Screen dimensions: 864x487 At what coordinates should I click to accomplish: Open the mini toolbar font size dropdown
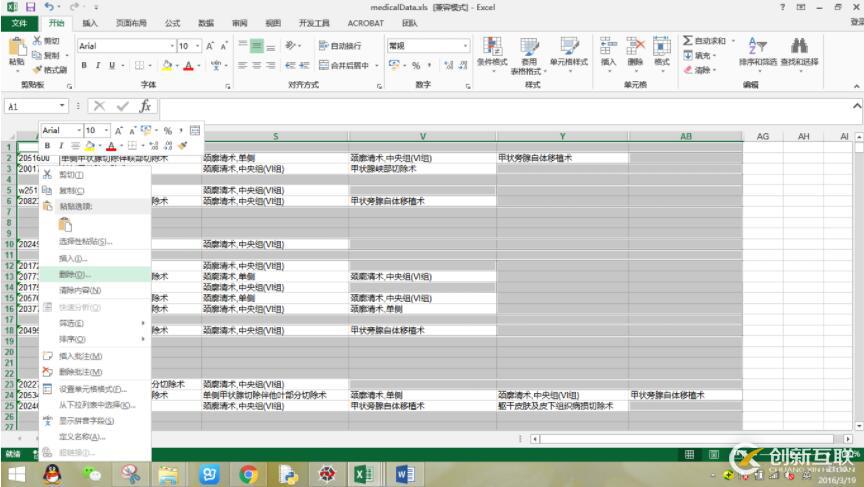(106, 131)
